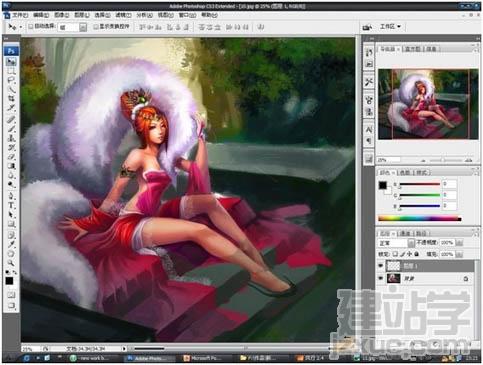The height and width of the screenshot is (365, 483).
Task: Select the Clone Stamp tool
Action: [11, 138]
